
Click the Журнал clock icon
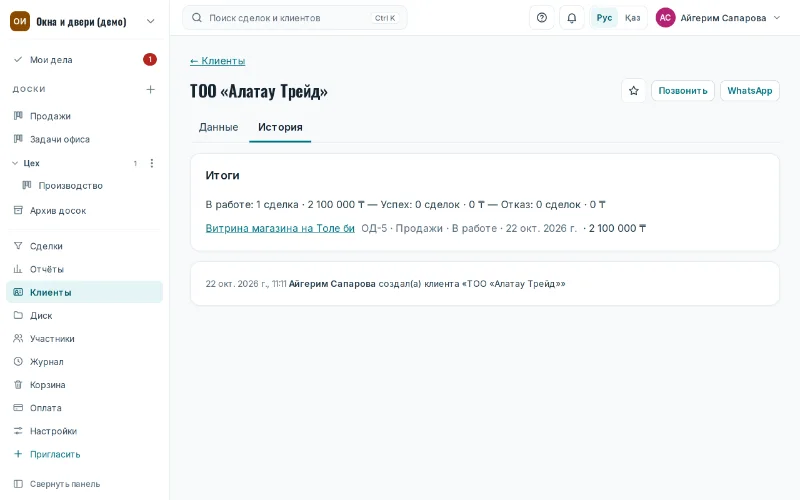click(18, 361)
